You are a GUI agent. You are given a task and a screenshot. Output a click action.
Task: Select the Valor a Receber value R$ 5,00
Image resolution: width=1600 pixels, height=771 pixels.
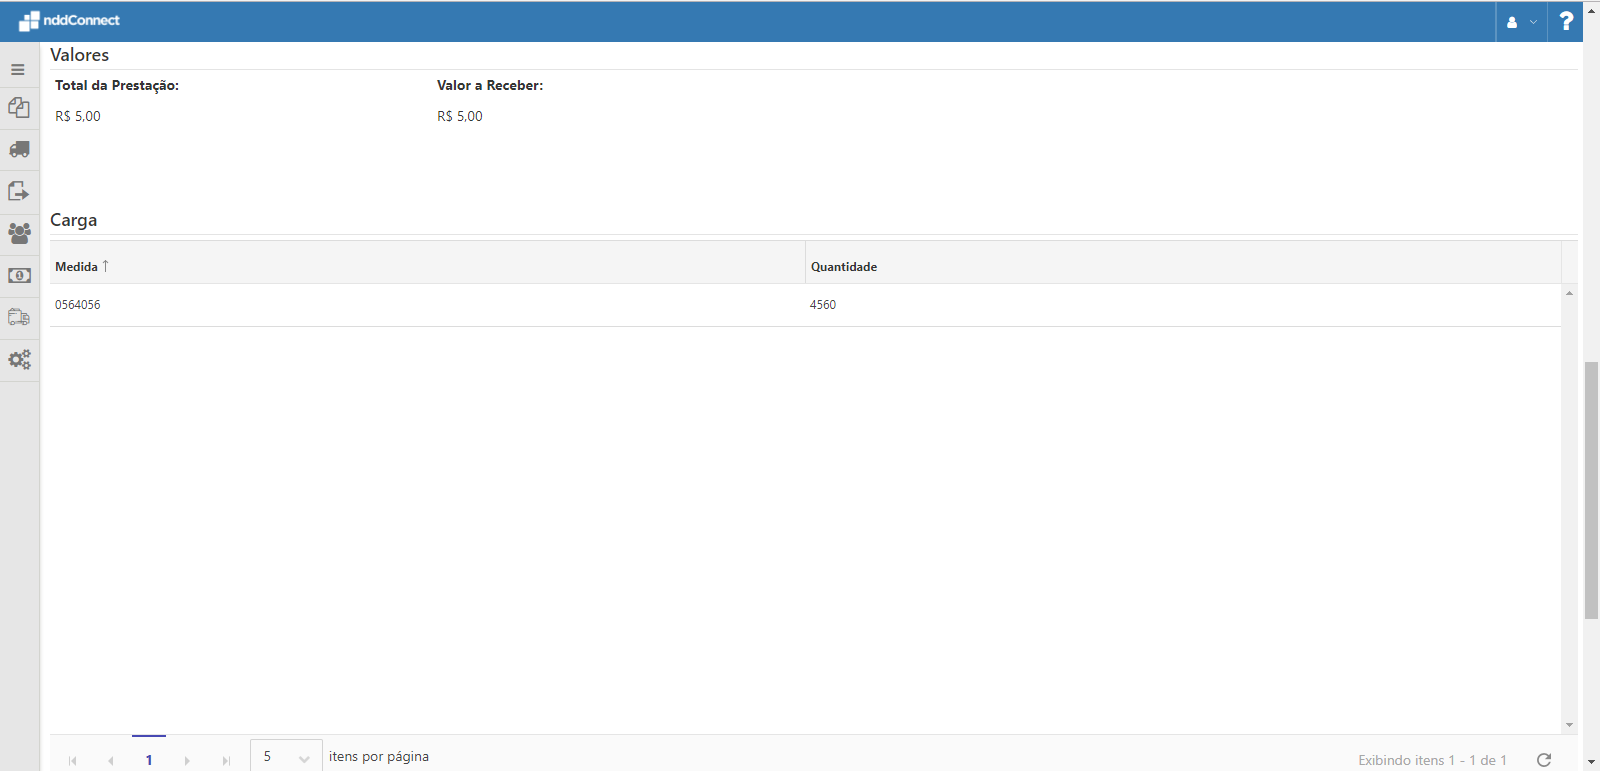pos(460,116)
